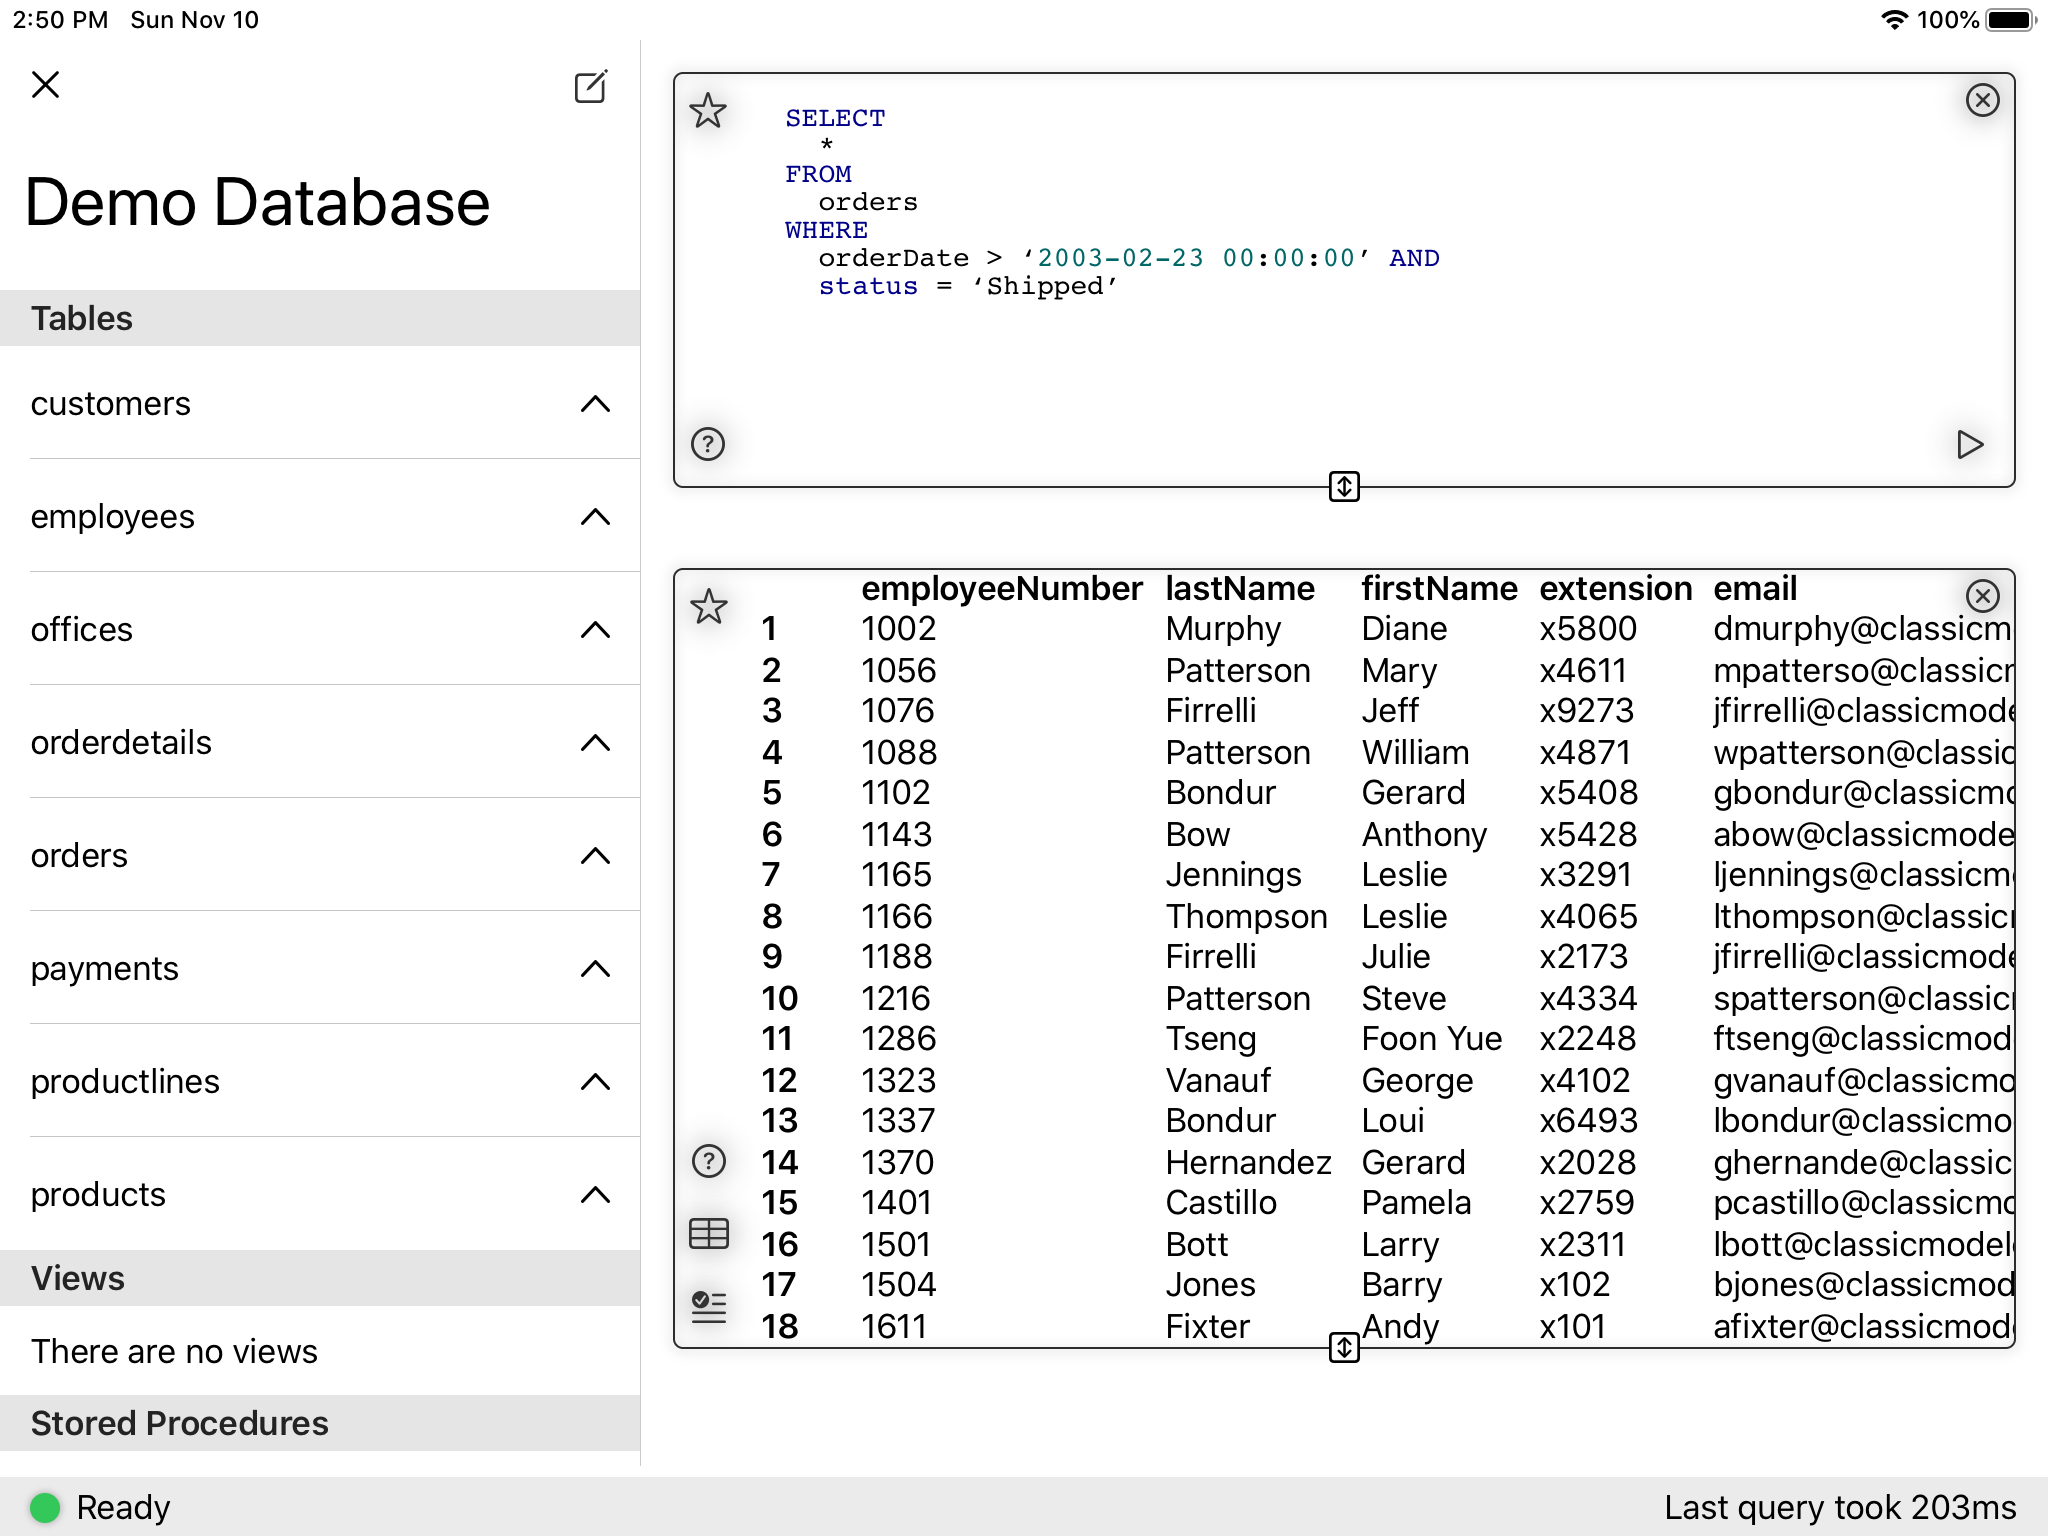
Task: Select the Murphy last name cell
Action: [1223, 629]
